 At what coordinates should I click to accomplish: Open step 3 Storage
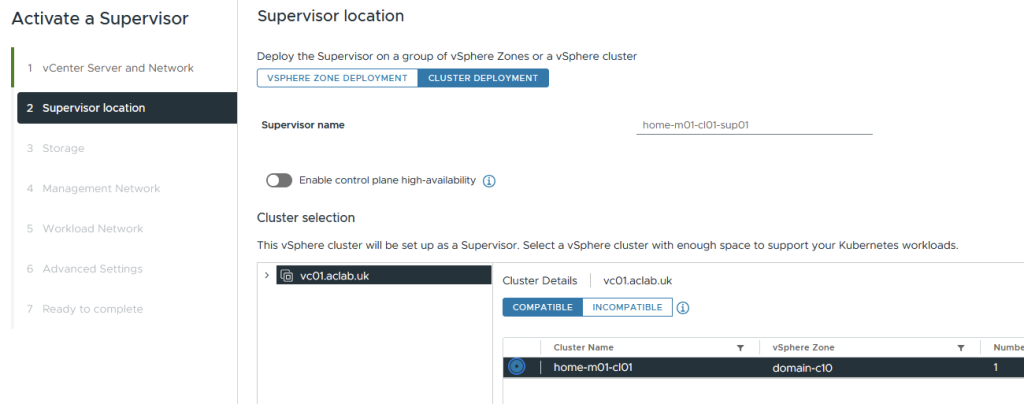tap(63, 148)
